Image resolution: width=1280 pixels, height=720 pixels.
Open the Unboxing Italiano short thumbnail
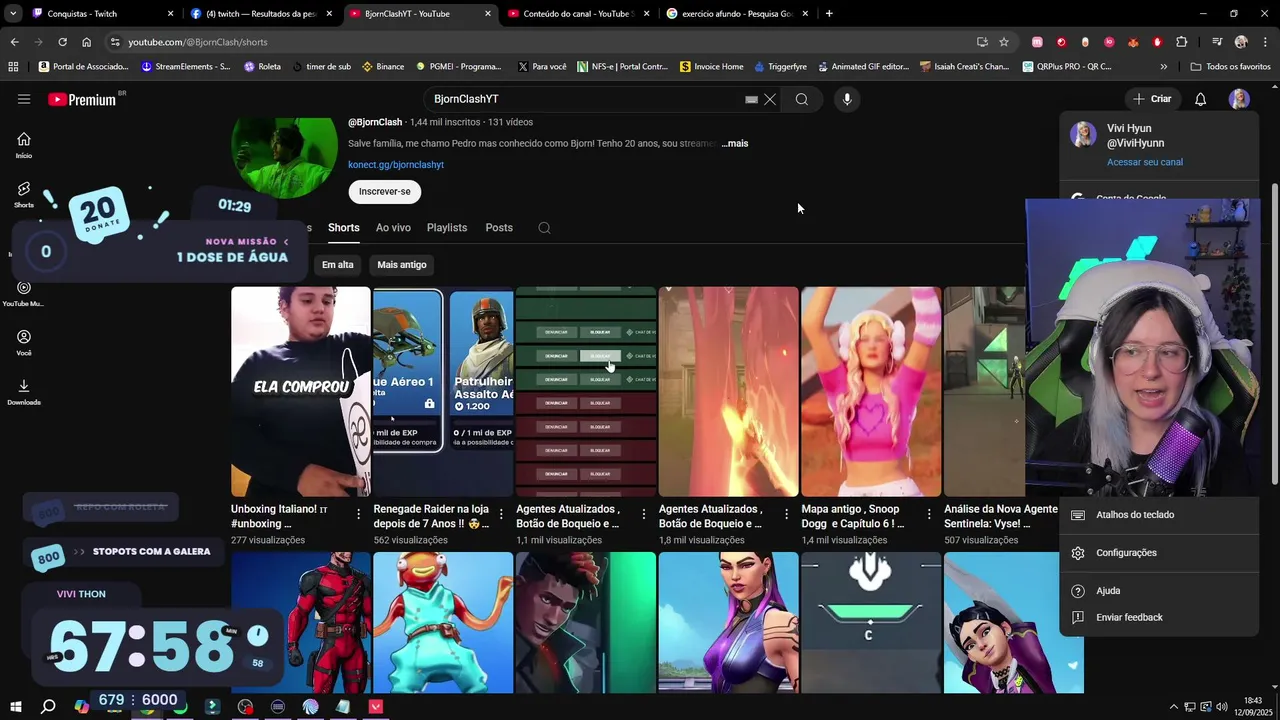(301, 392)
